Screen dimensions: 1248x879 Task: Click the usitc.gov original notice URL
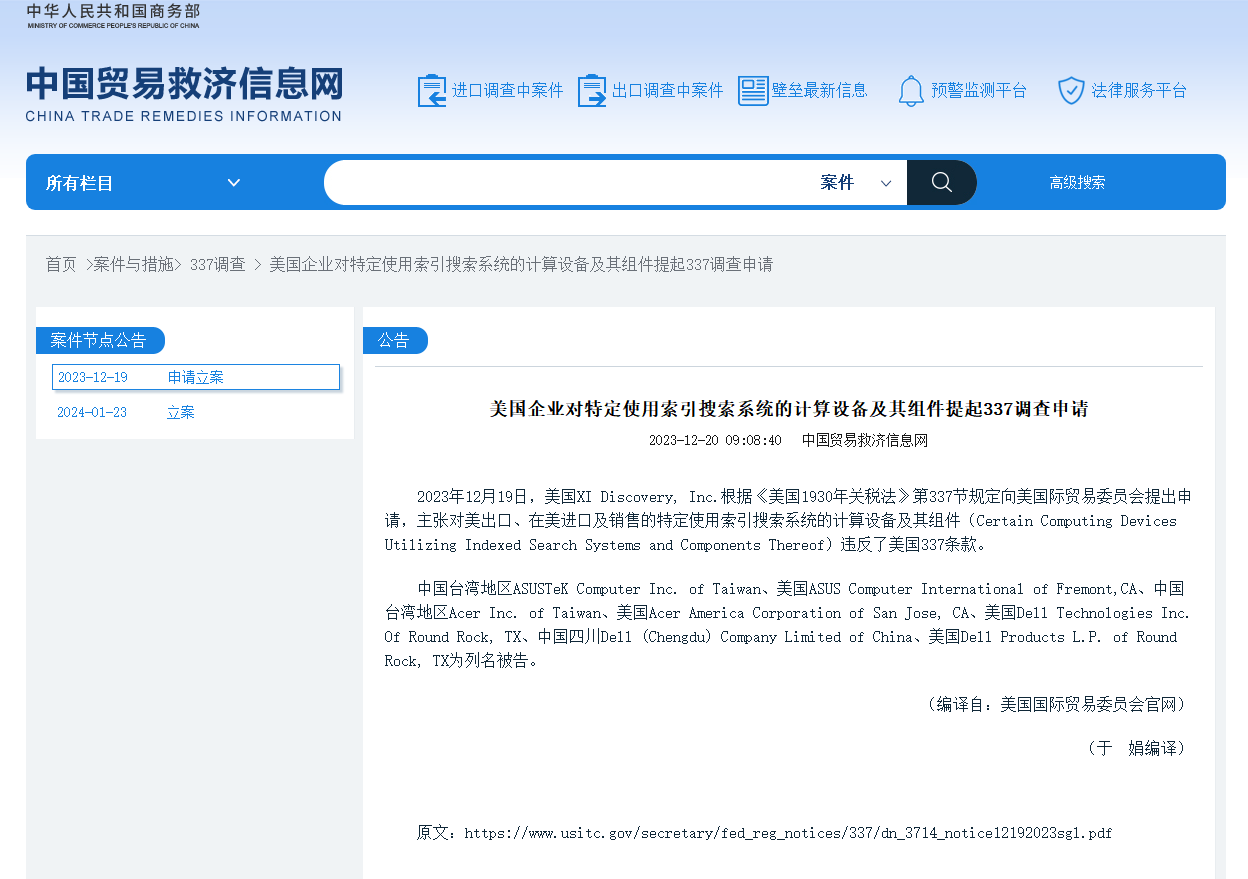click(x=788, y=832)
